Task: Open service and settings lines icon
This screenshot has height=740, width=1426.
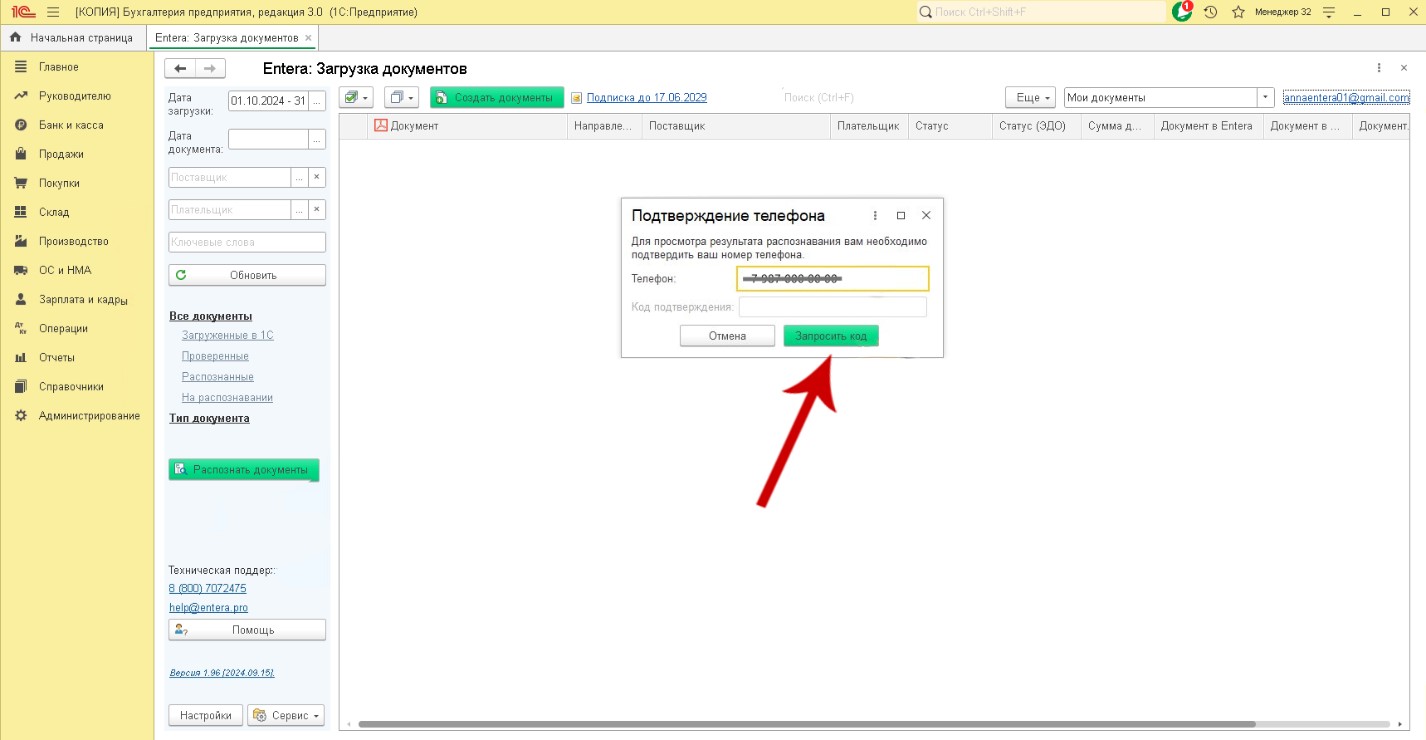Action: pyautogui.click(x=1328, y=12)
